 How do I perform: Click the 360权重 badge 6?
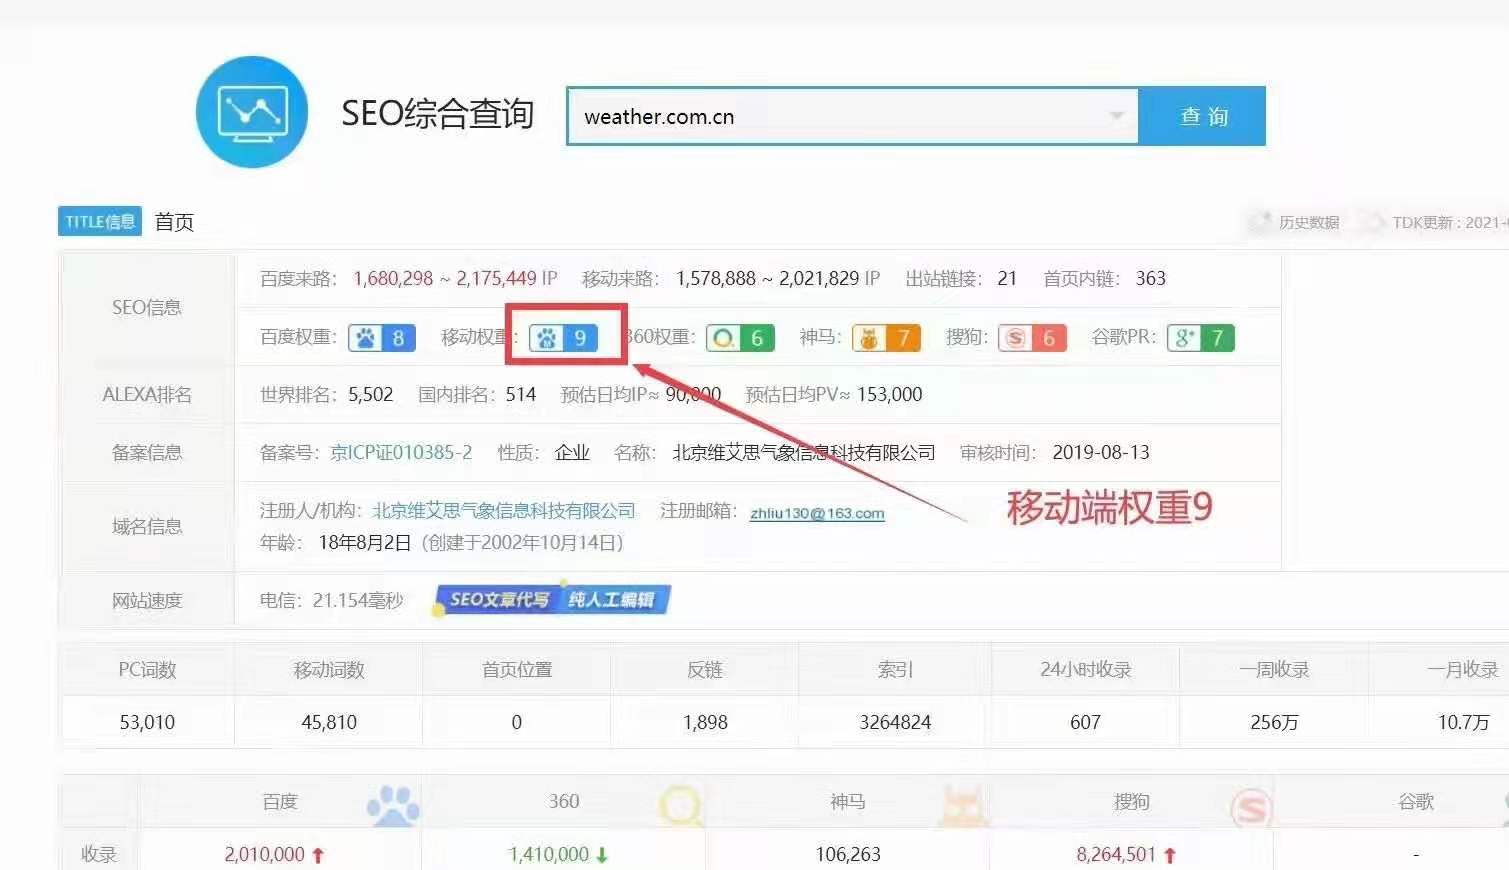pos(740,338)
